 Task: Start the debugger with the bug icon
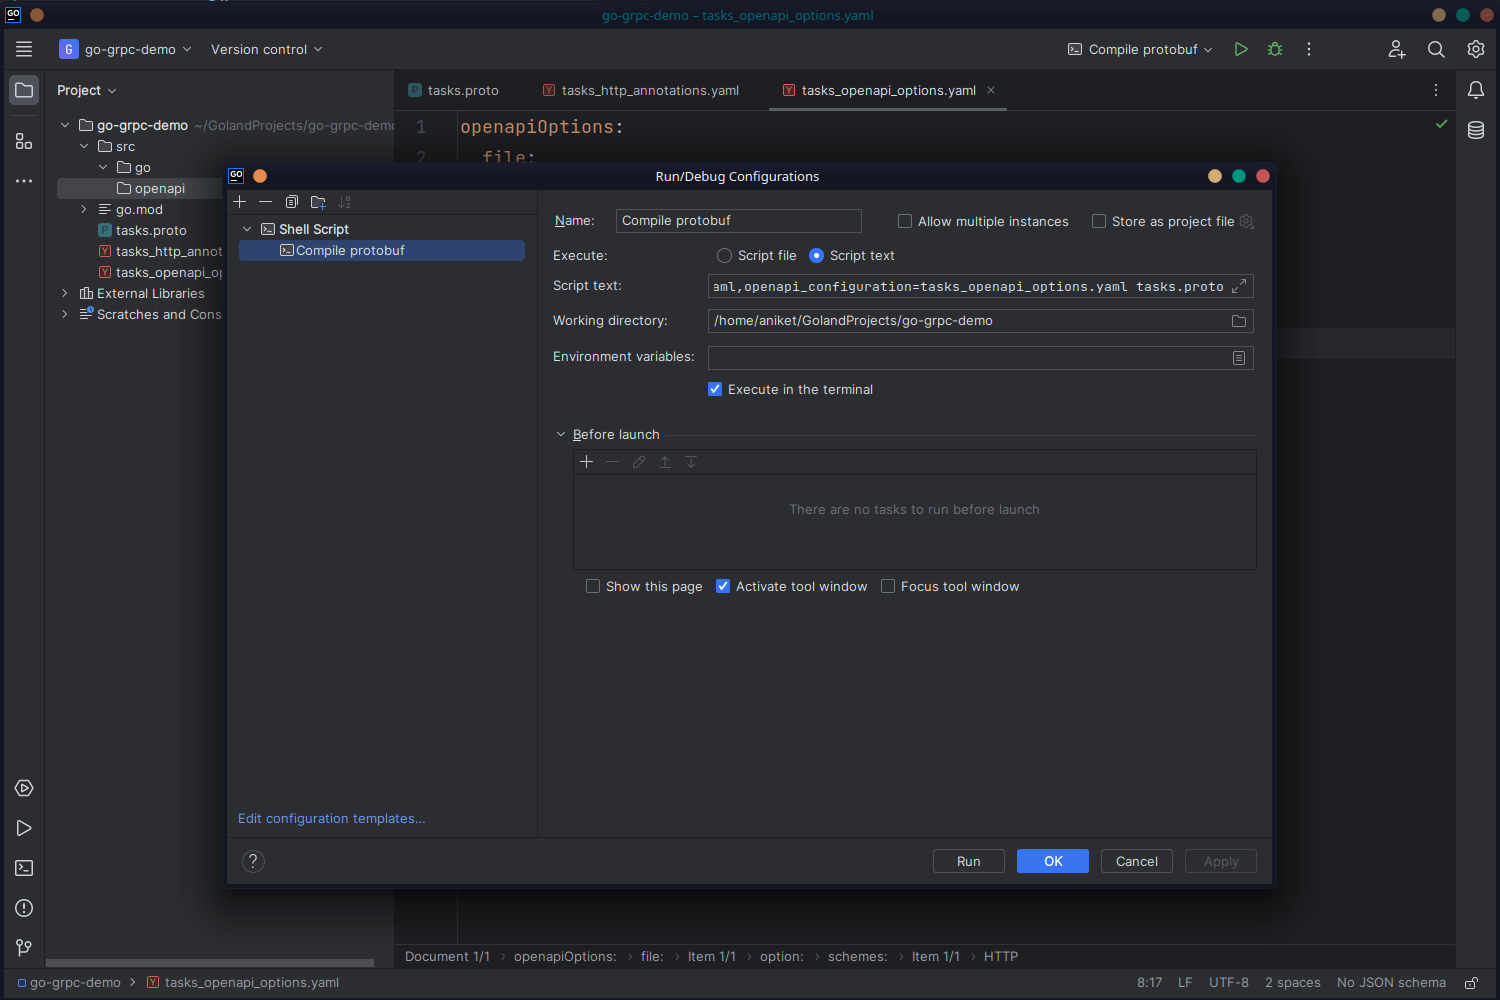coord(1274,48)
